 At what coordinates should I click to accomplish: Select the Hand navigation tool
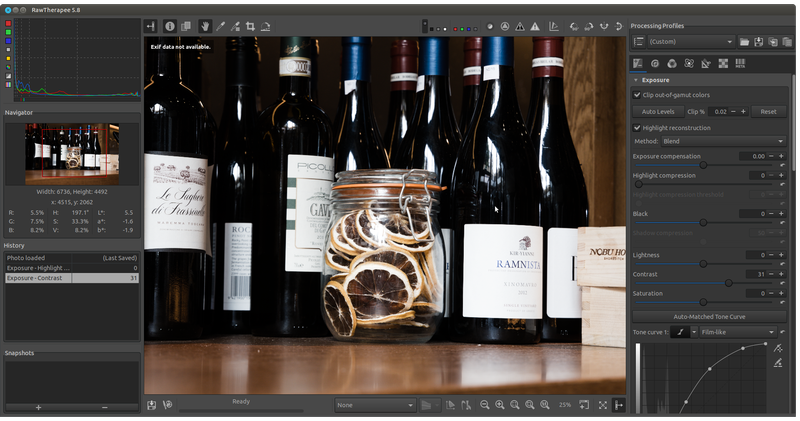point(205,27)
